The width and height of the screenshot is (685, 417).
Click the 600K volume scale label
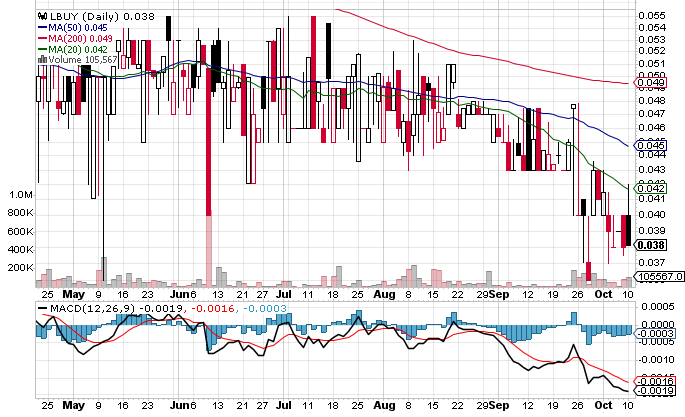point(20,231)
